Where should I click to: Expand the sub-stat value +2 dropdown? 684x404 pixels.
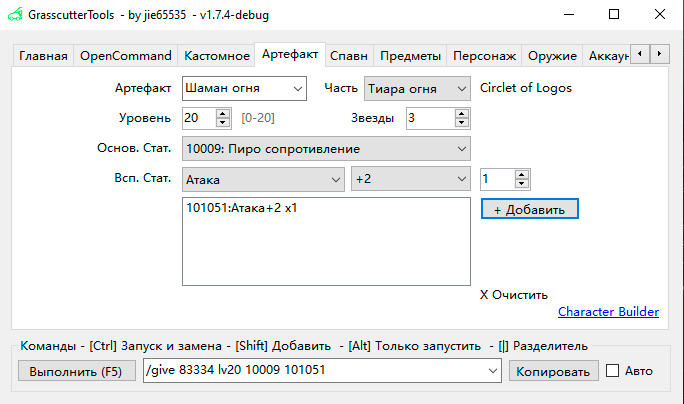click(x=461, y=179)
